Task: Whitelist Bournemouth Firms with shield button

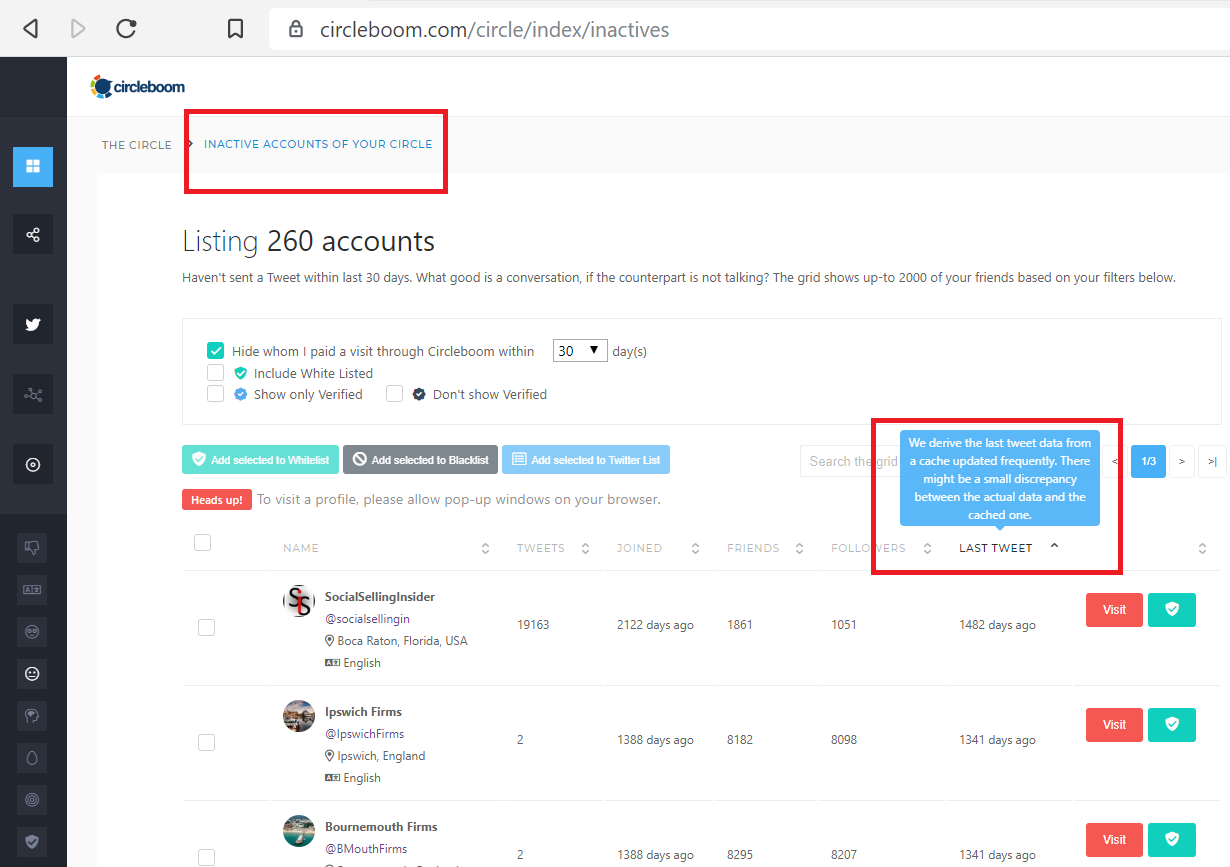Action: (1172, 839)
